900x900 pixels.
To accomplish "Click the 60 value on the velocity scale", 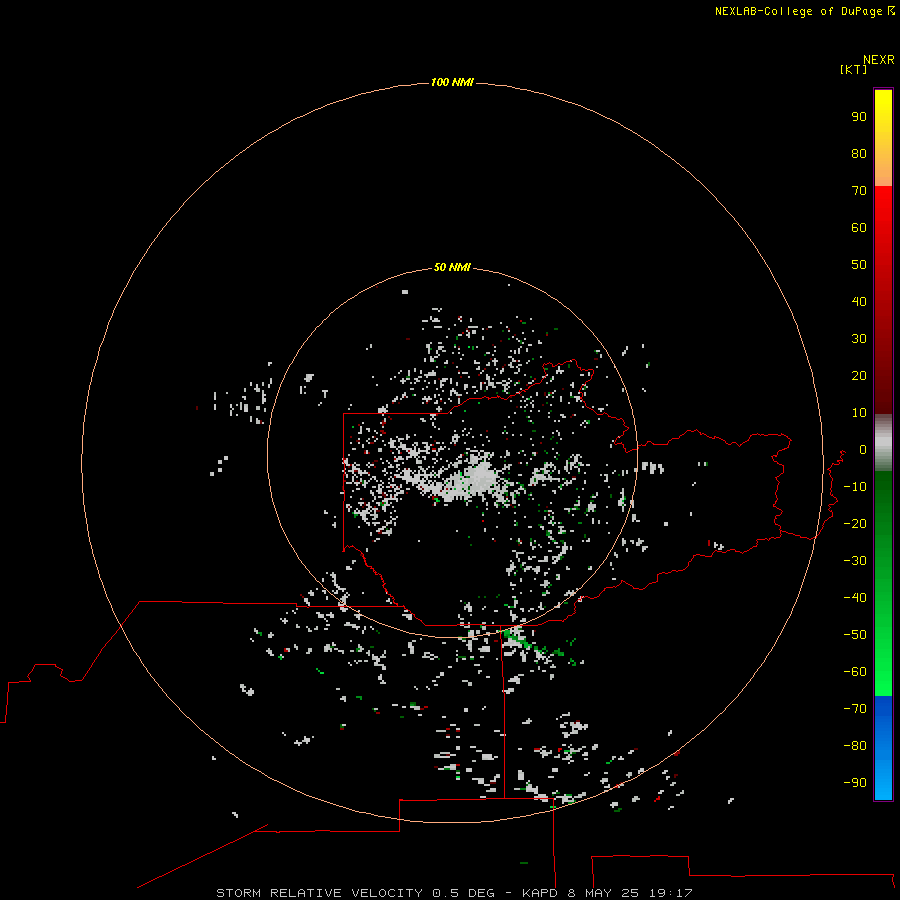I will (x=859, y=227).
